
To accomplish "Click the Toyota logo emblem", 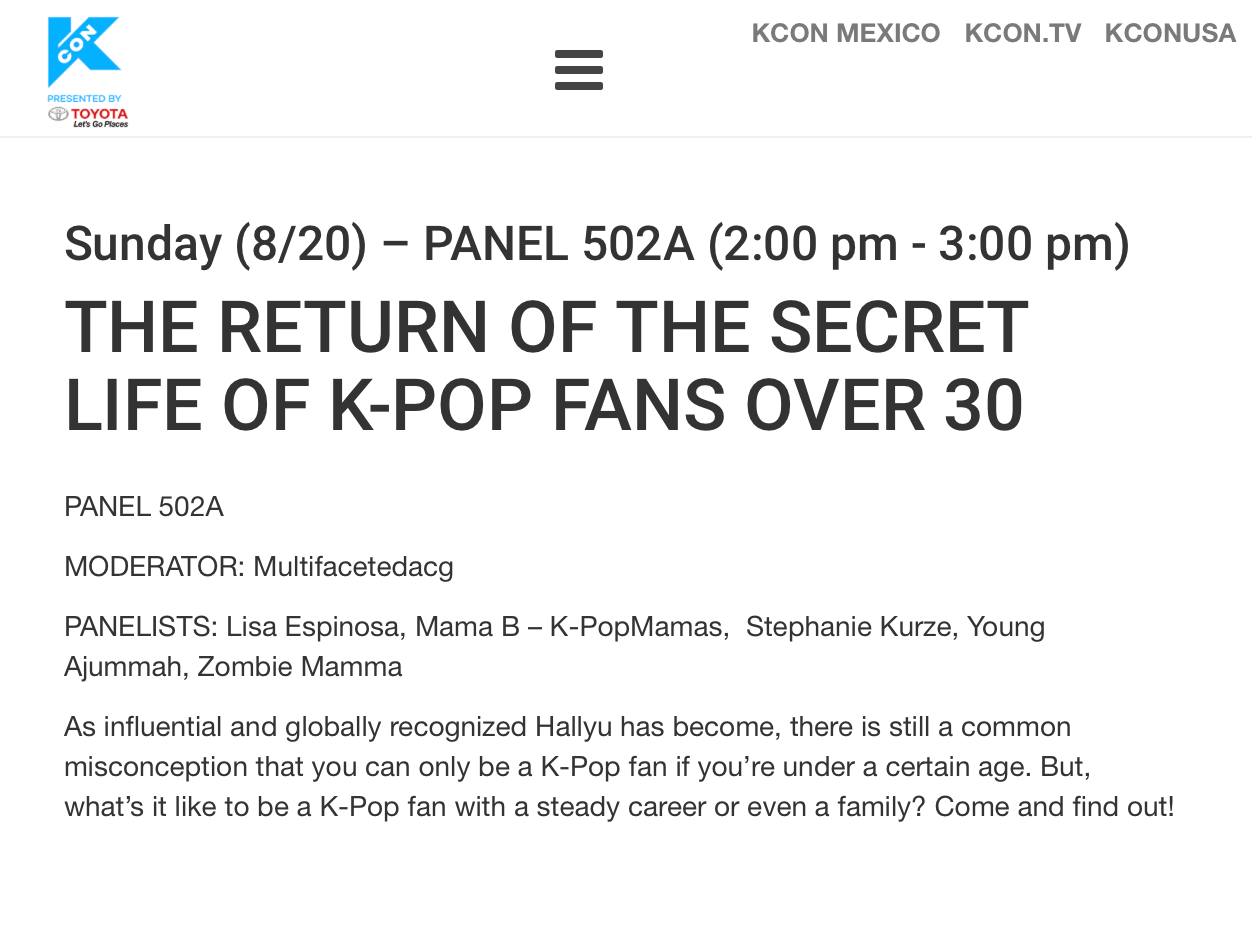I will (58, 114).
